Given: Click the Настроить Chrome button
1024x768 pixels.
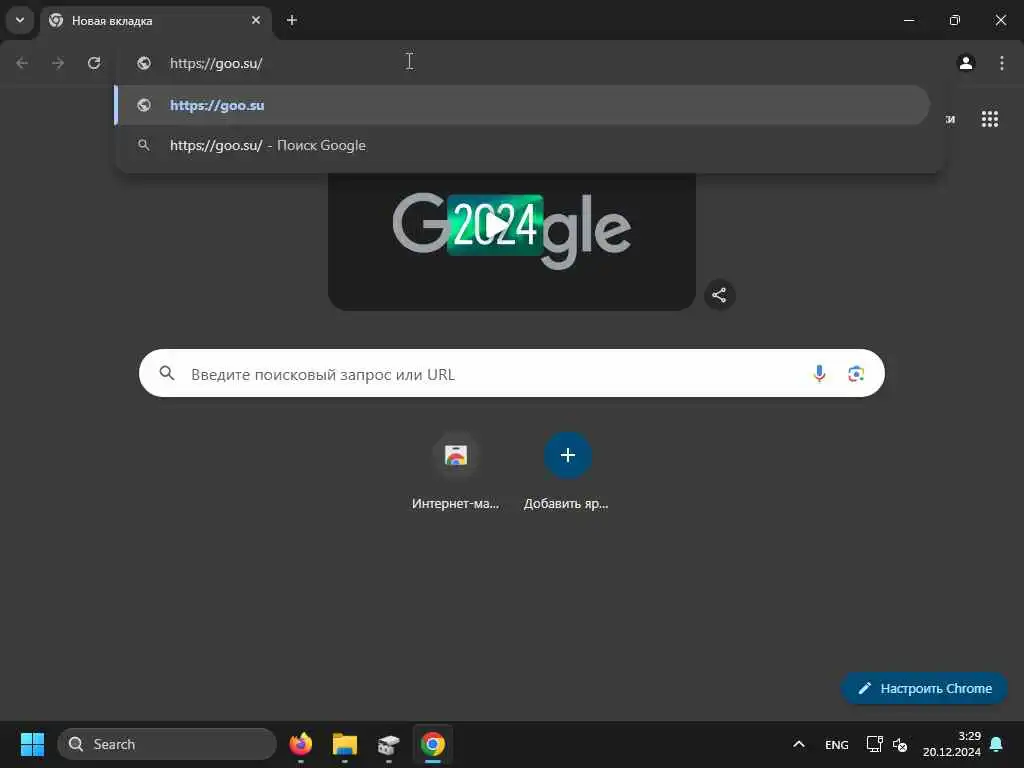Looking at the screenshot, I should click(924, 688).
